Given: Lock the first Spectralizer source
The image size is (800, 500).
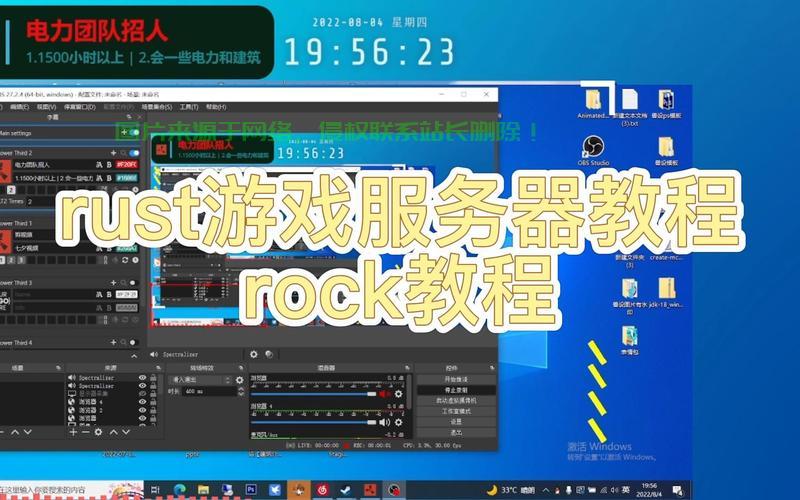Looking at the screenshot, I should click(x=153, y=378).
